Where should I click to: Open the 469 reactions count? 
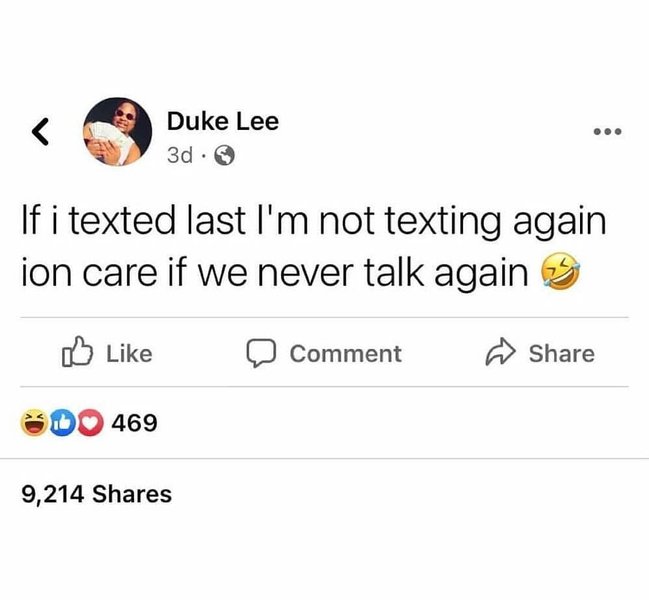(x=135, y=423)
